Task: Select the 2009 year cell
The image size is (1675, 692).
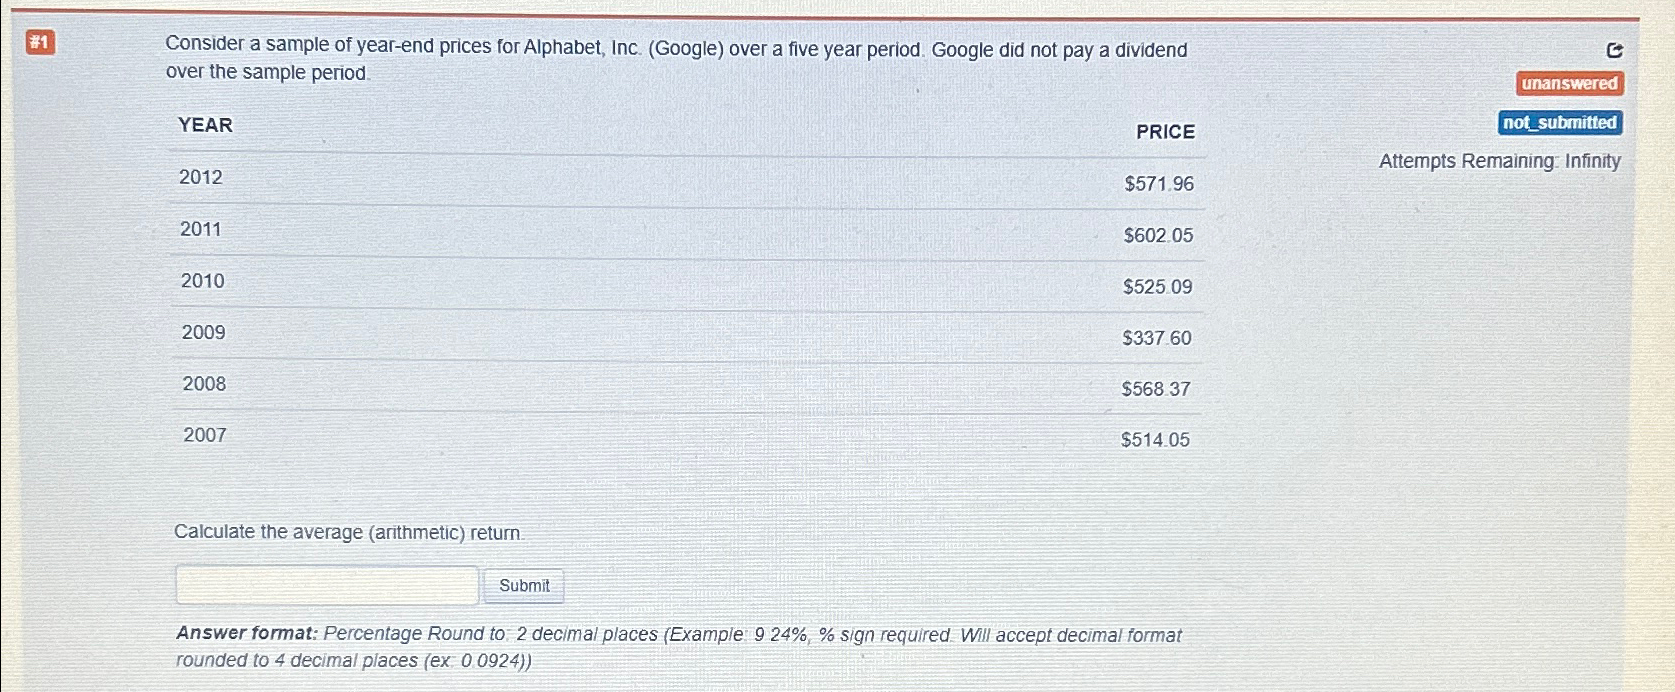Action: tap(204, 332)
